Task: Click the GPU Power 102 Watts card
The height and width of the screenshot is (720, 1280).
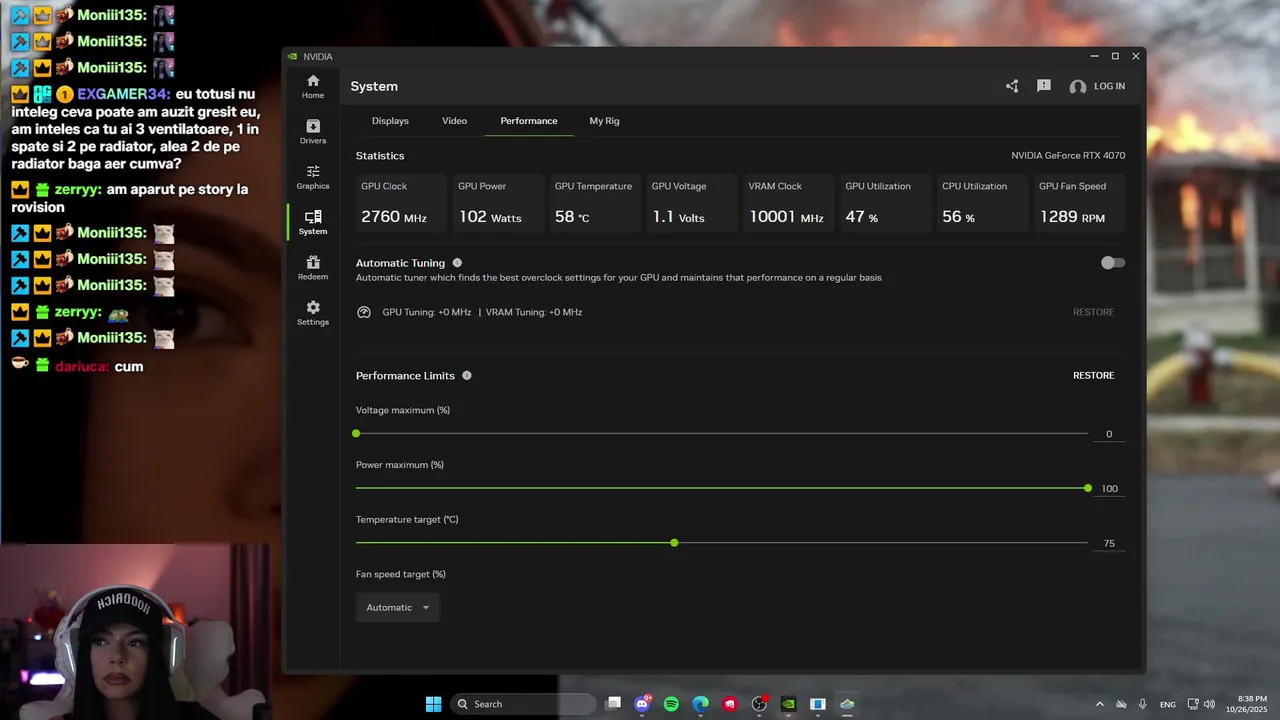Action: (x=497, y=203)
